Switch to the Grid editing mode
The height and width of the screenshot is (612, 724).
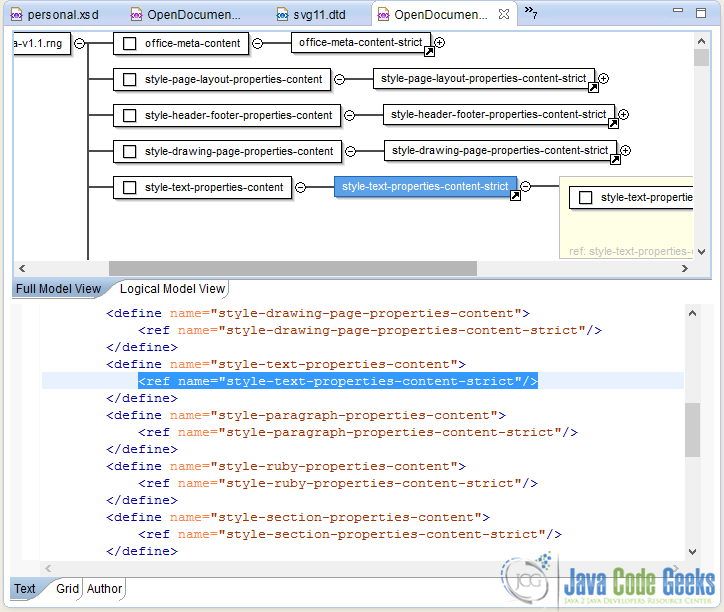tap(67, 589)
